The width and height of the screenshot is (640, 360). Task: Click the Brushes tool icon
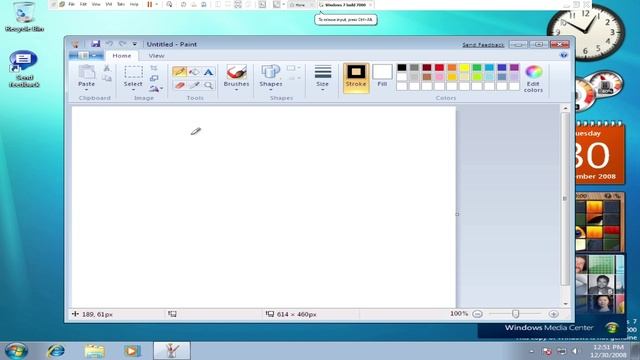[x=236, y=72]
